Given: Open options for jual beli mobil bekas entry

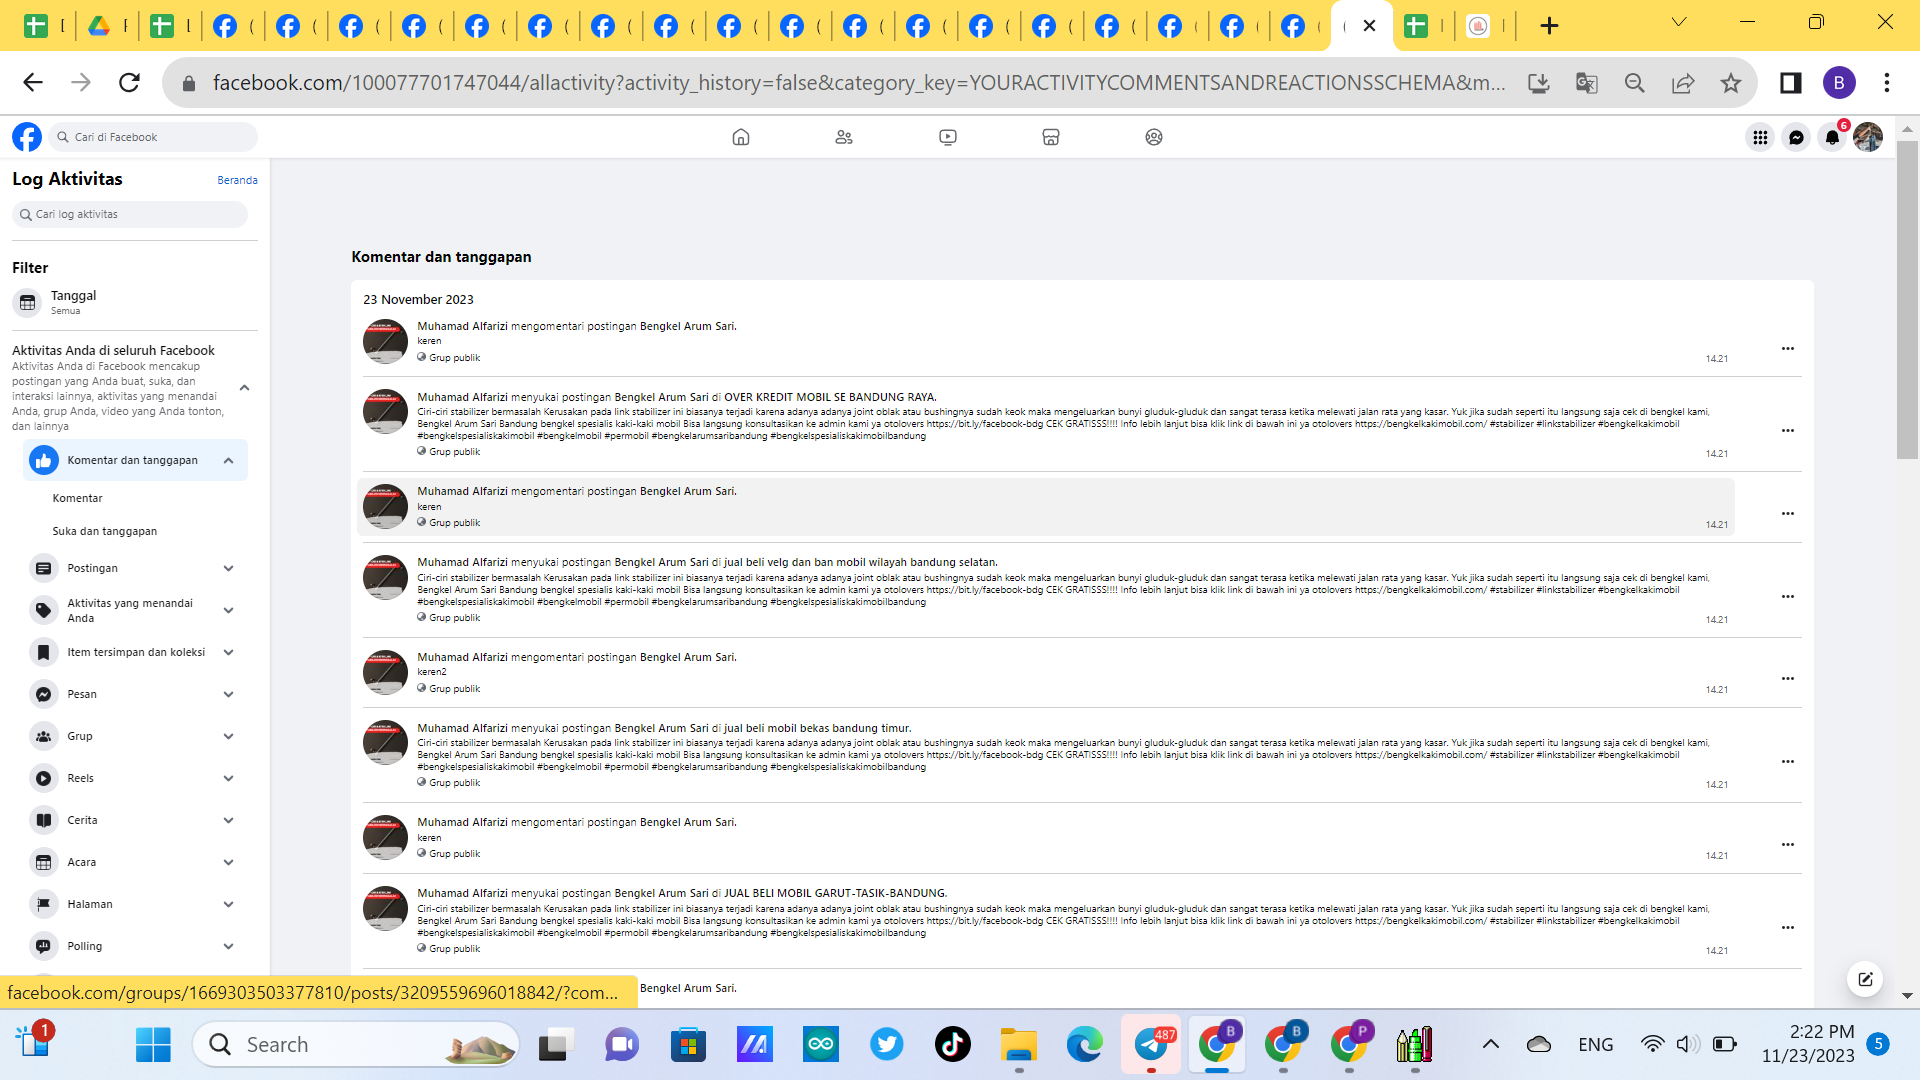Looking at the screenshot, I should pyautogui.click(x=1788, y=762).
